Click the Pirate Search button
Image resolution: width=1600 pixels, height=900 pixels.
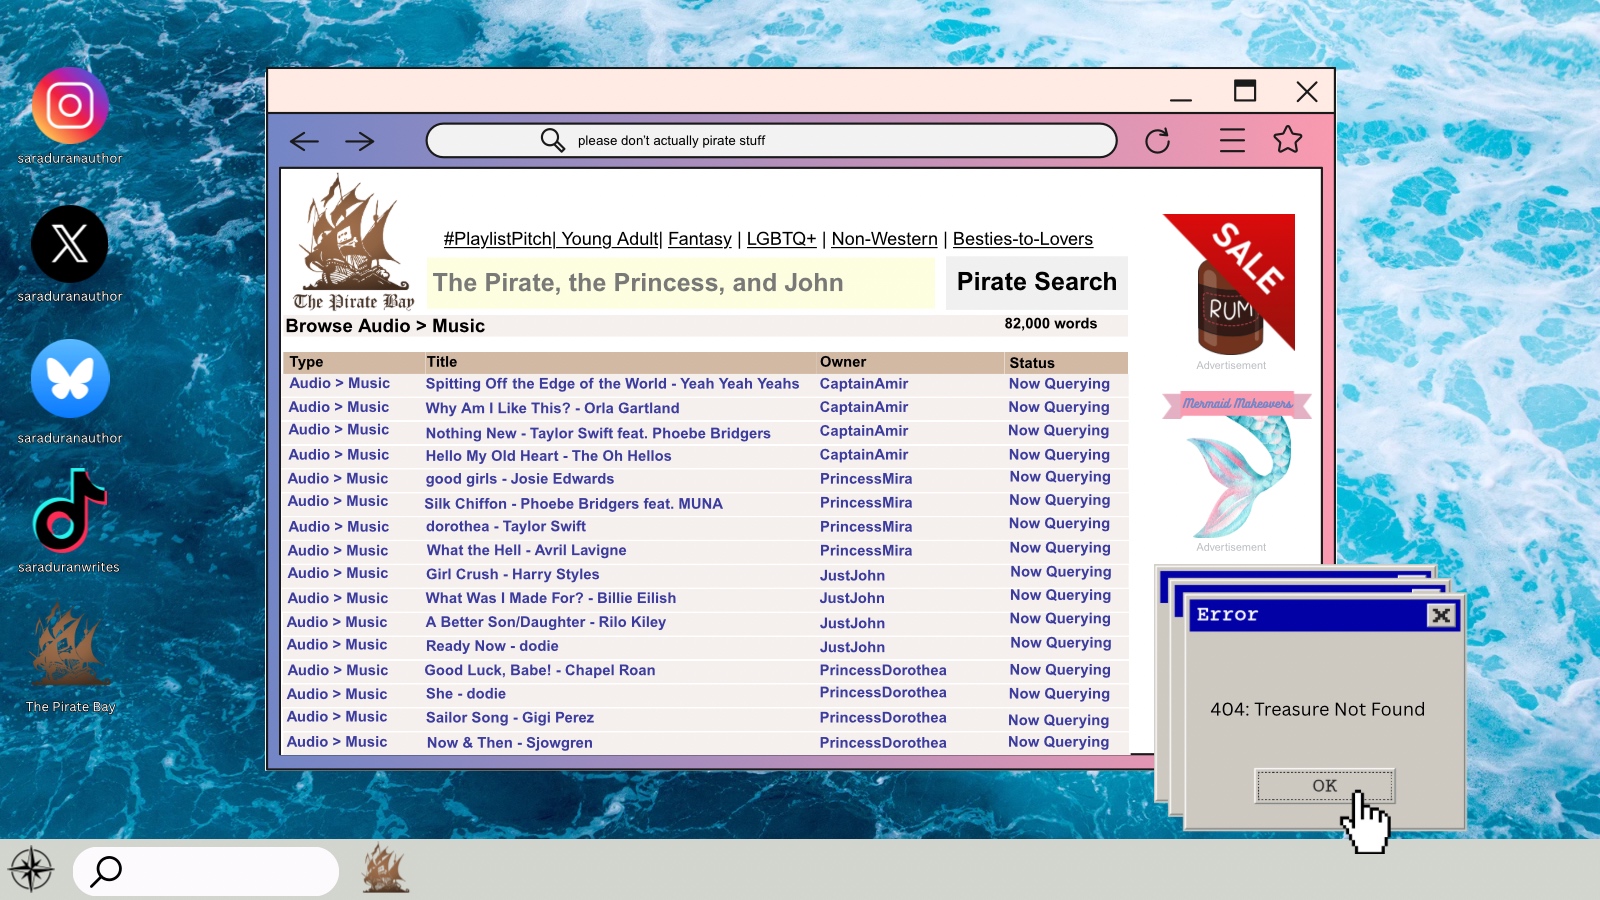click(x=1036, y=282)
